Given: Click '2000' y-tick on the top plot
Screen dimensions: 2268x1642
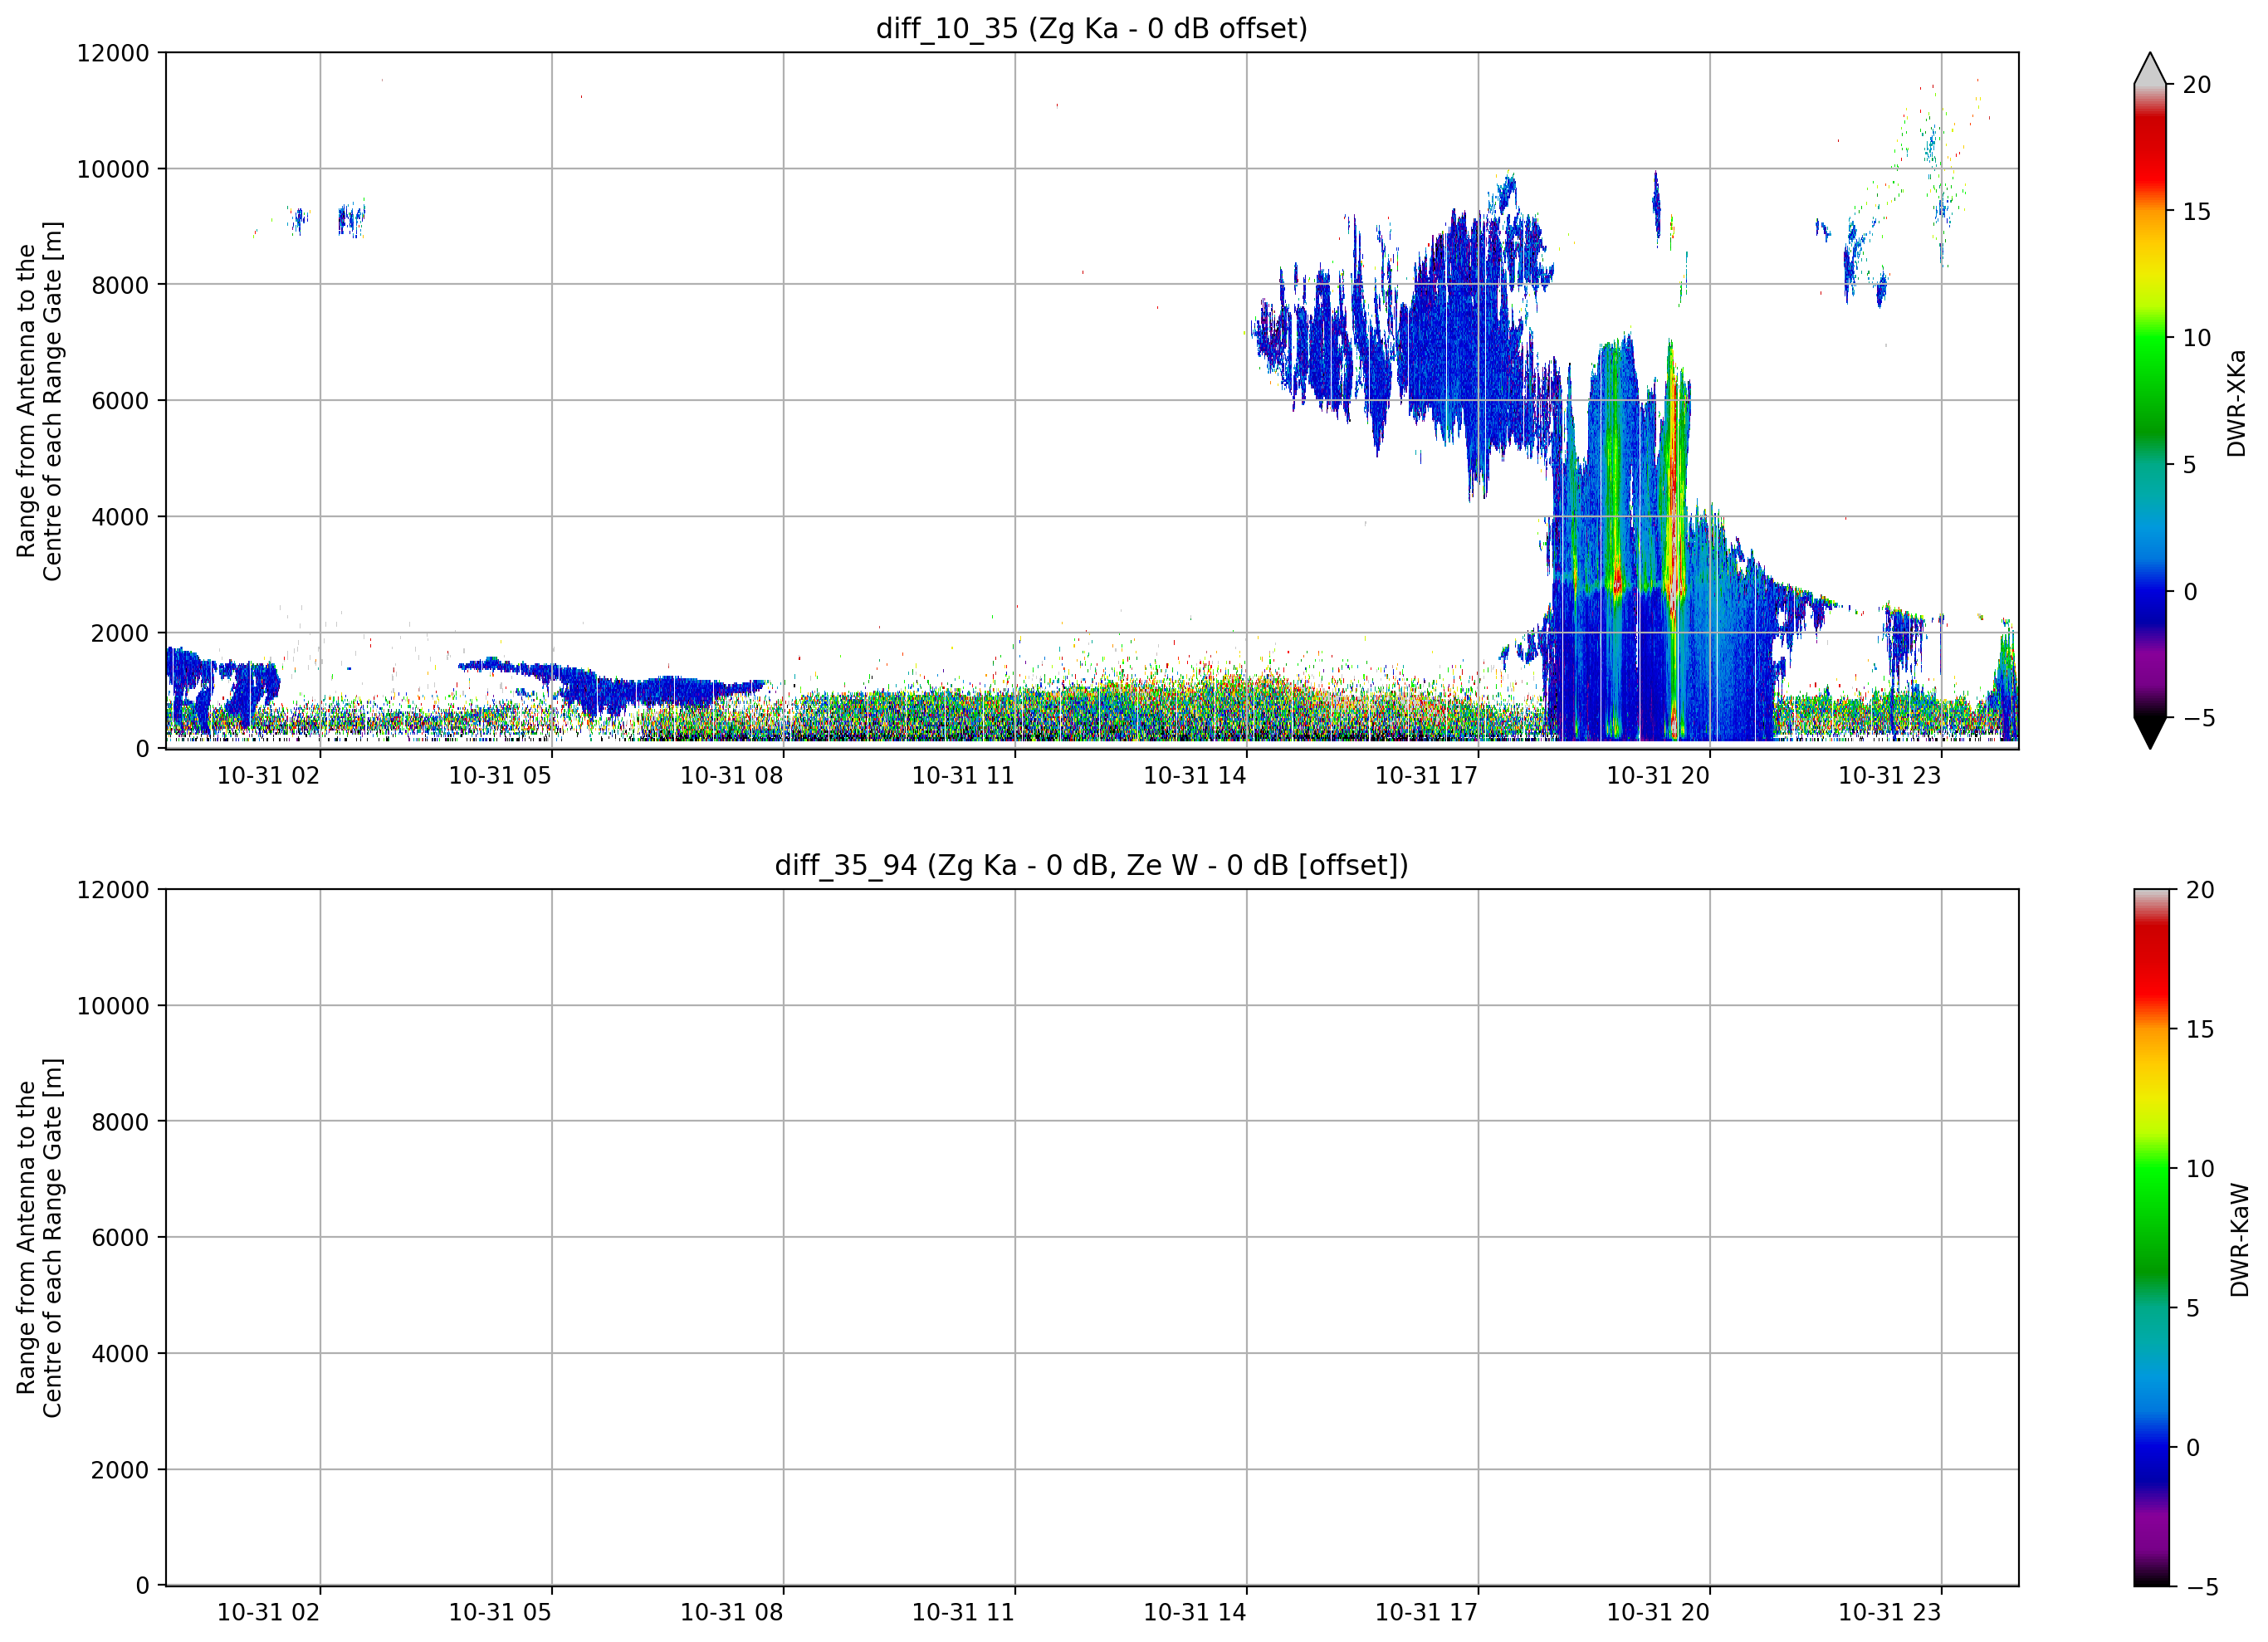Looking at the screenshot, I should pos(120,633).
